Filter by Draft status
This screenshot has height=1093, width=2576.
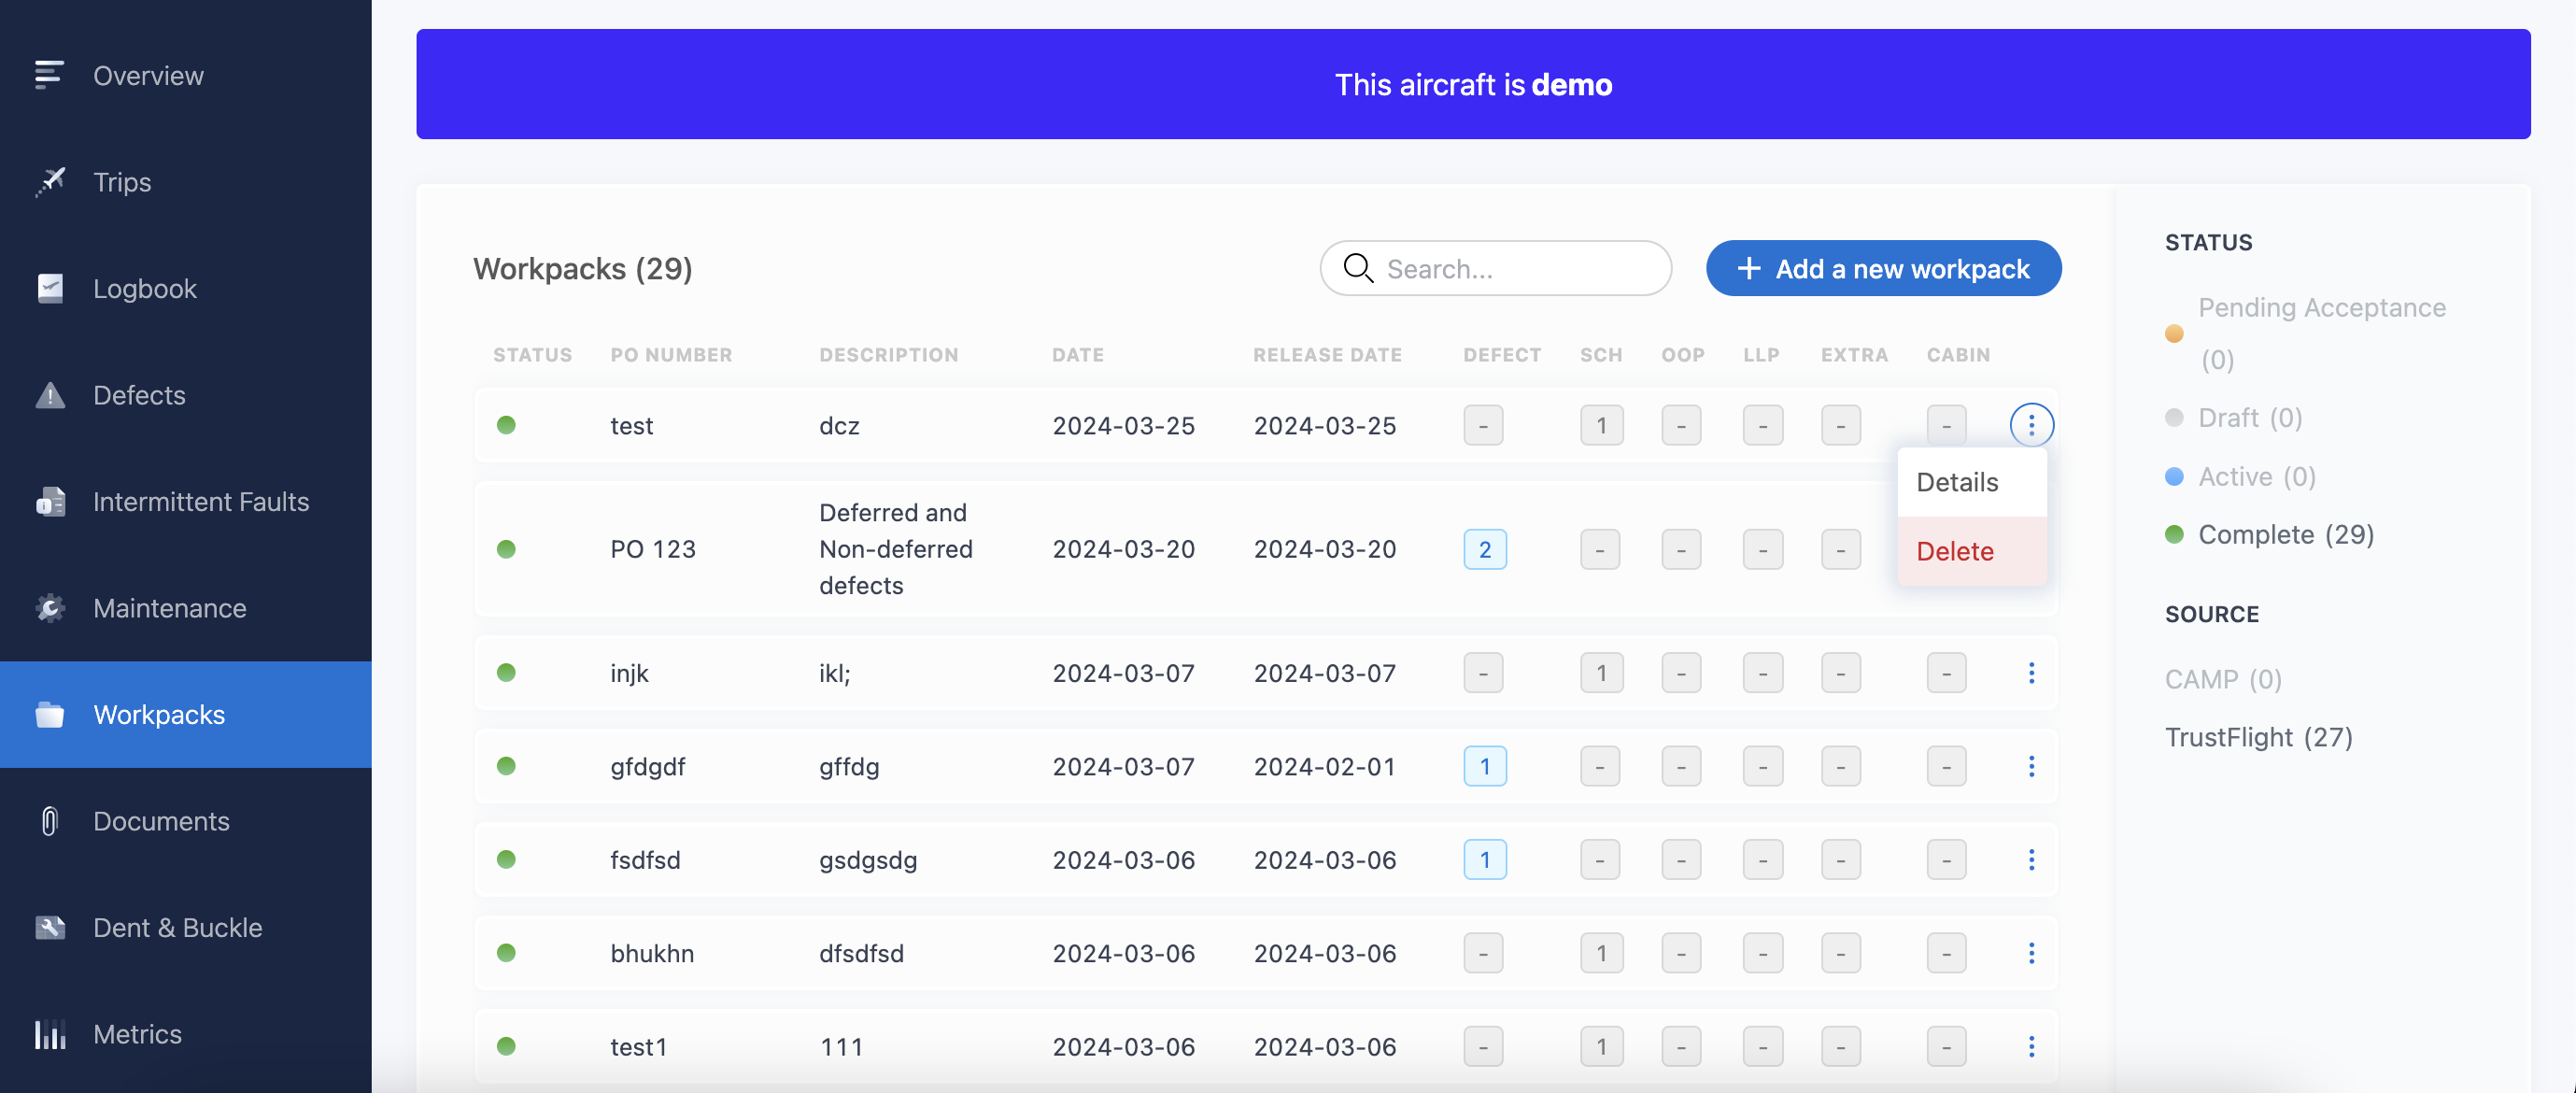(2249, 417)
